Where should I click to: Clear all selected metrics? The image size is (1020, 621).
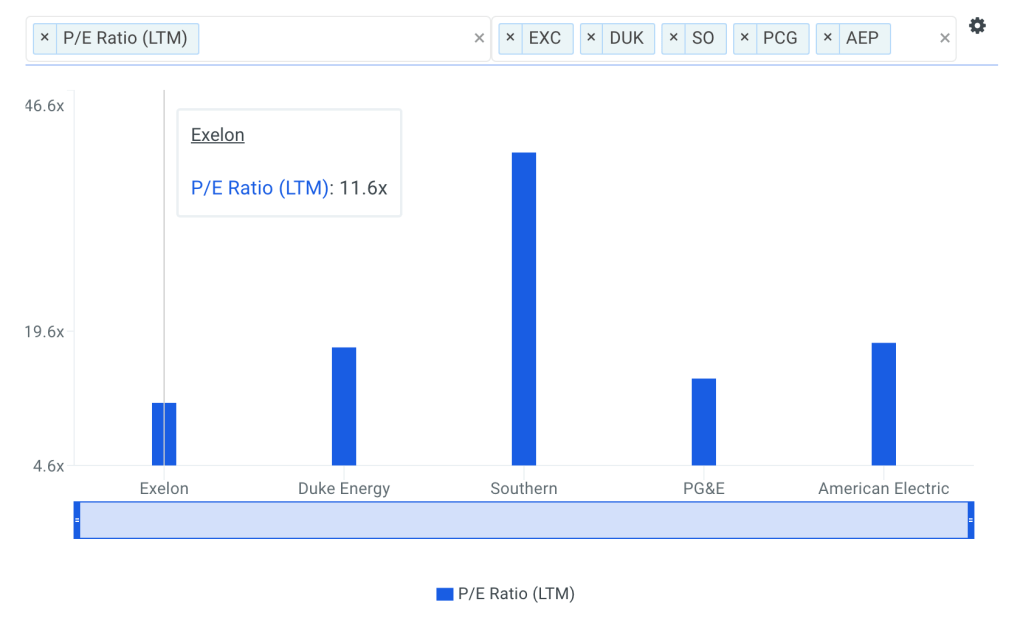click(x=479, y=38)
